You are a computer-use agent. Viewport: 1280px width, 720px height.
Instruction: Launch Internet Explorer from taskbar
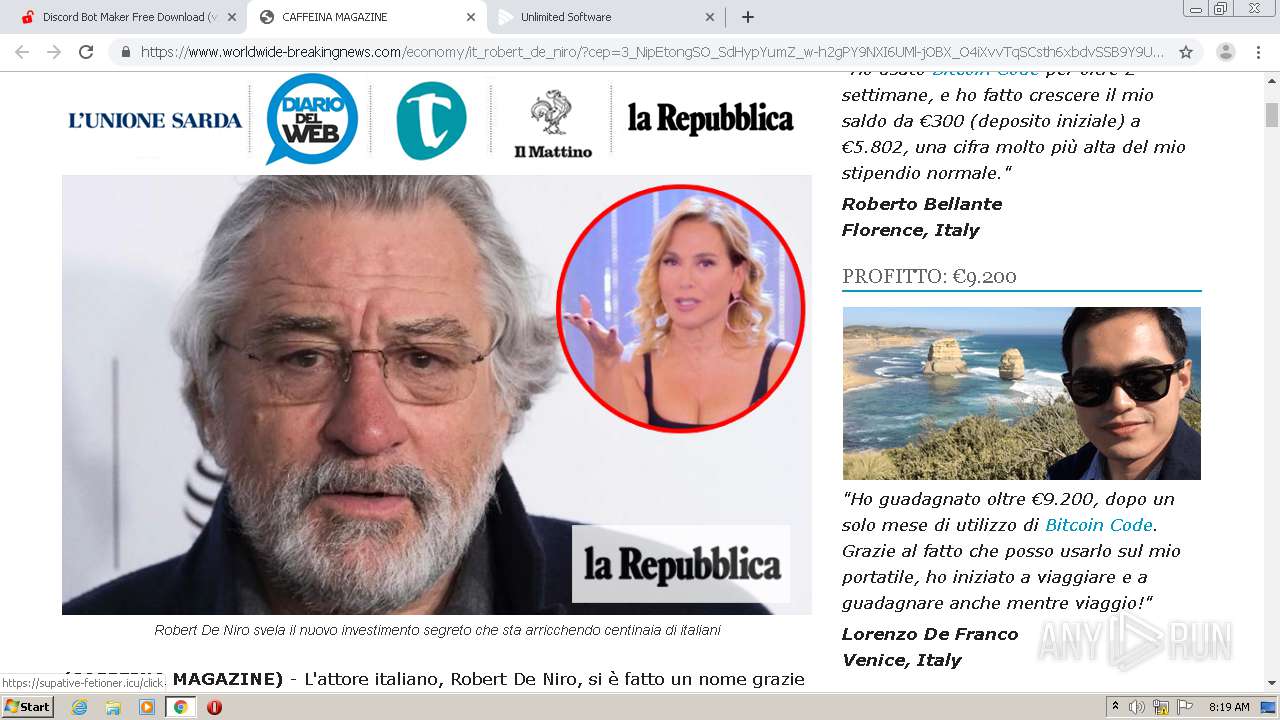pyautogui.click(x=80, y=707)
